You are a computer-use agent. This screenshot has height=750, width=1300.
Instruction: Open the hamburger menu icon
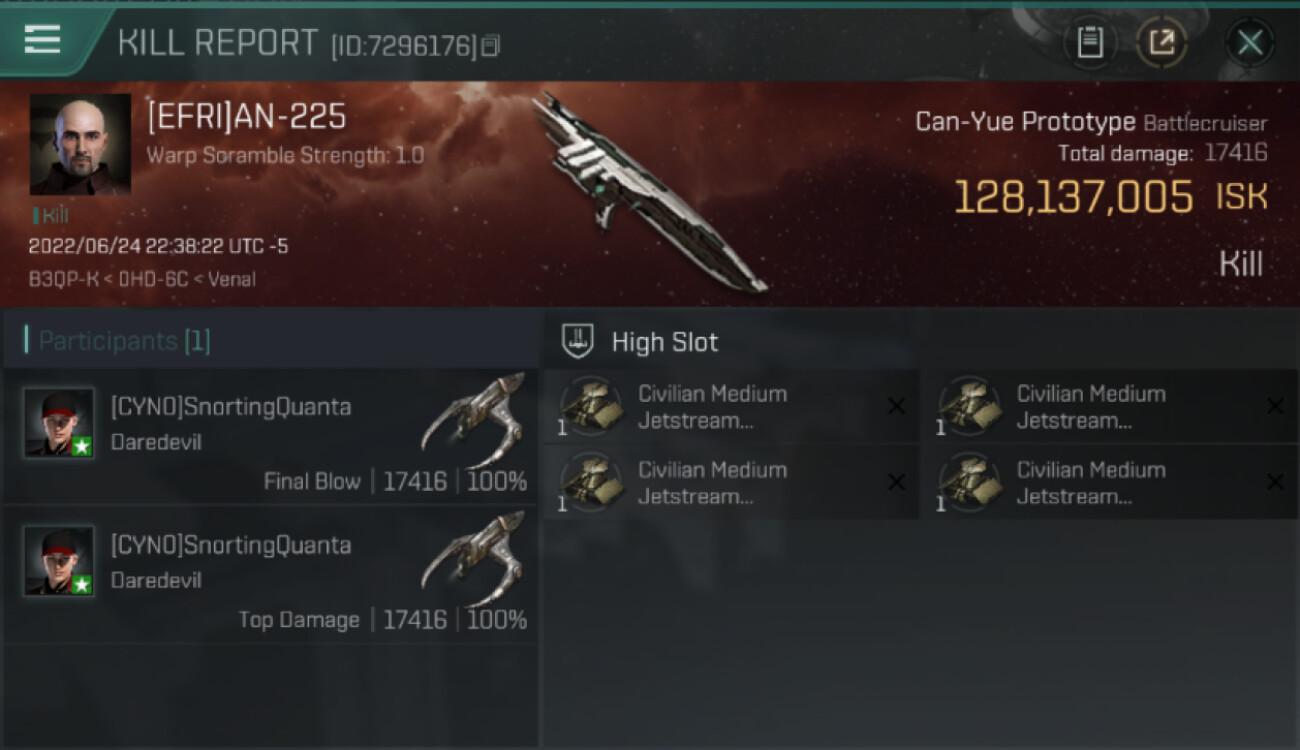pyautogui.click(x=43, y=40)
